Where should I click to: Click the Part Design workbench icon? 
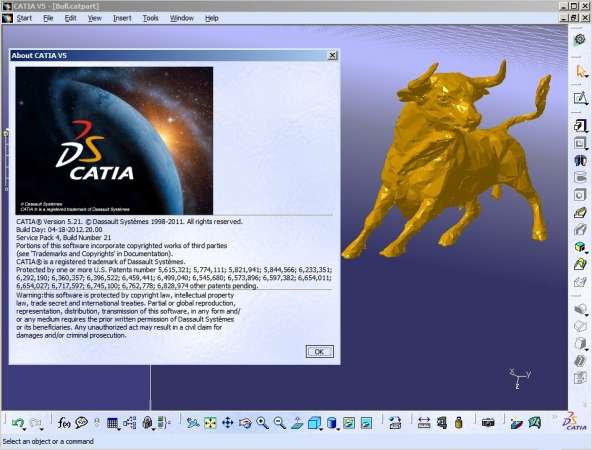coord(580,40)
